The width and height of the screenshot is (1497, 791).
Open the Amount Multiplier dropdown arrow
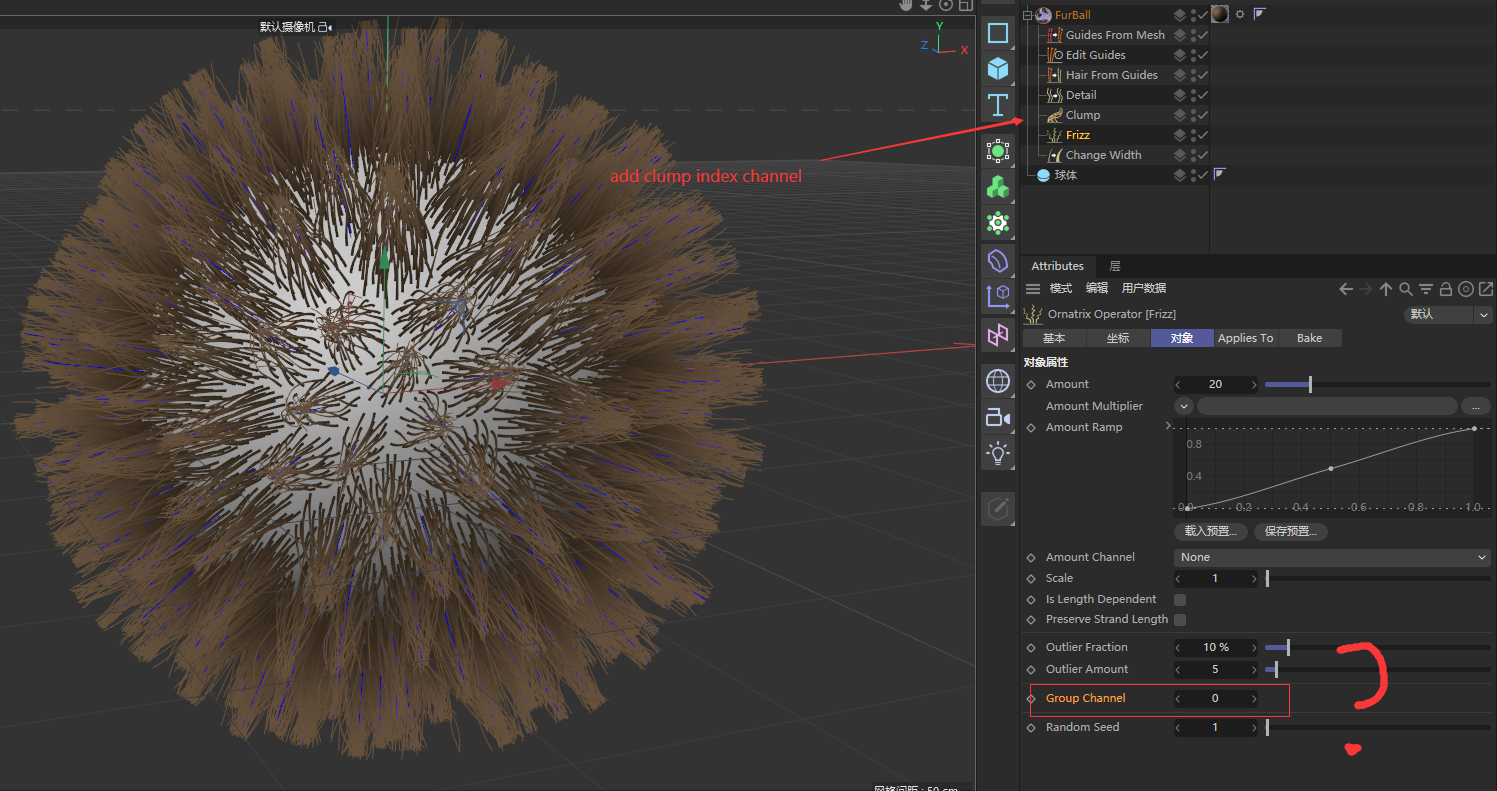[1184, 406]
